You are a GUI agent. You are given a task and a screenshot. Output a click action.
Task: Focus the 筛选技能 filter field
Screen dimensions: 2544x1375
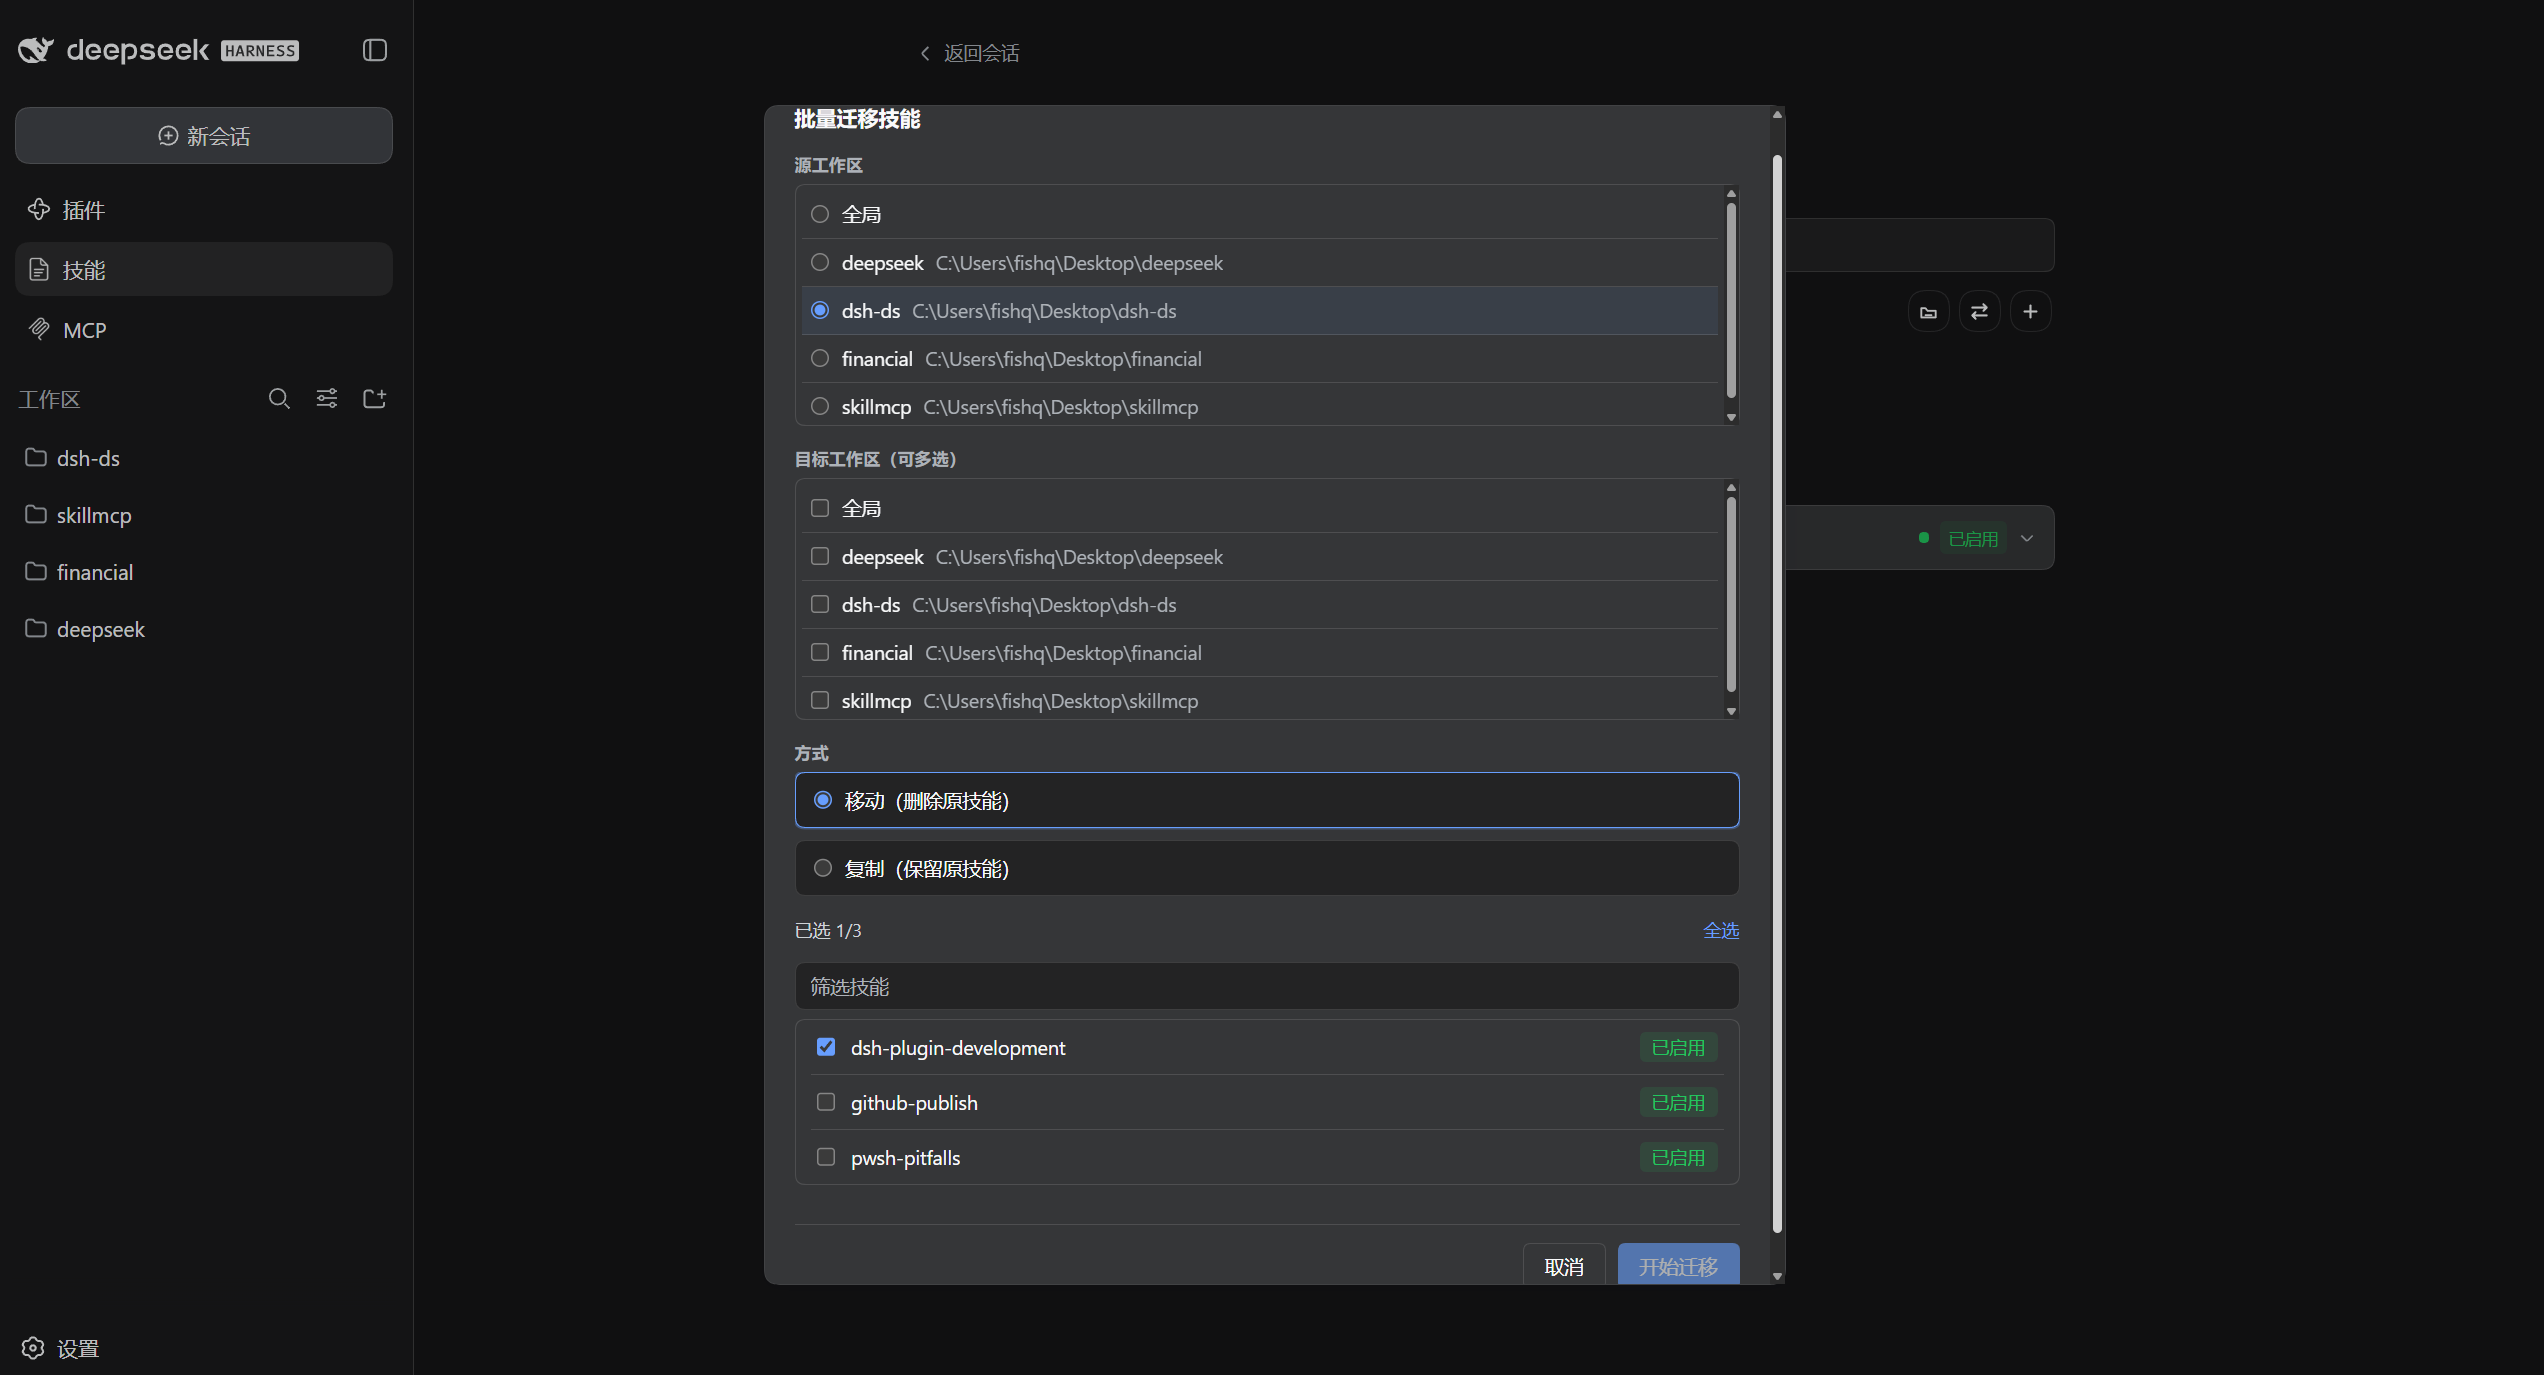(1267, 987)
